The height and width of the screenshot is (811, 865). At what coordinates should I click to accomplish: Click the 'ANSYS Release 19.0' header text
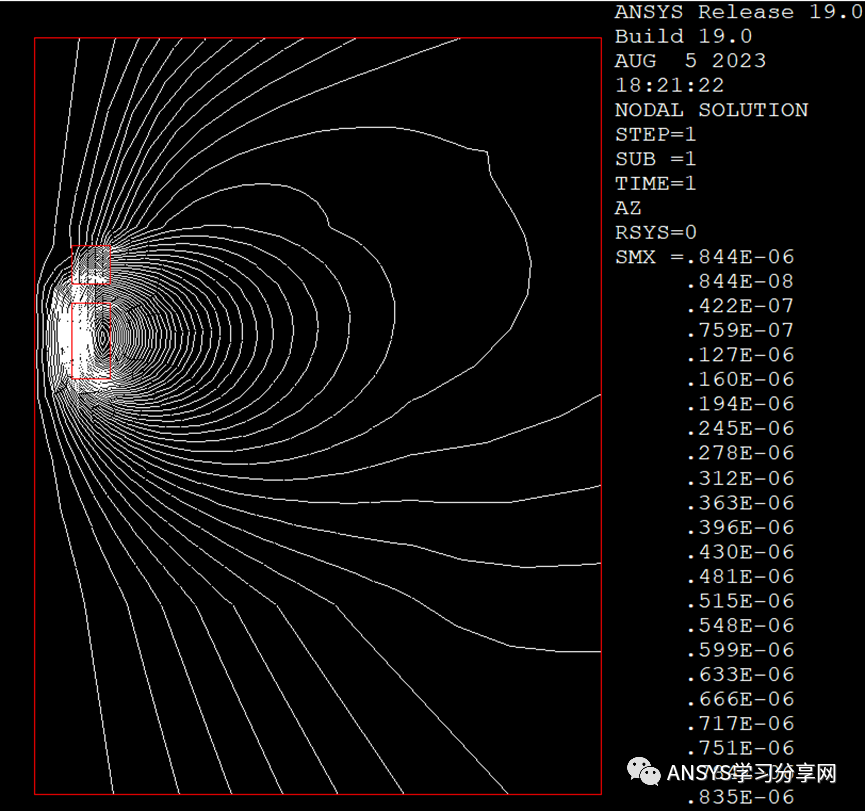[740, 12]
